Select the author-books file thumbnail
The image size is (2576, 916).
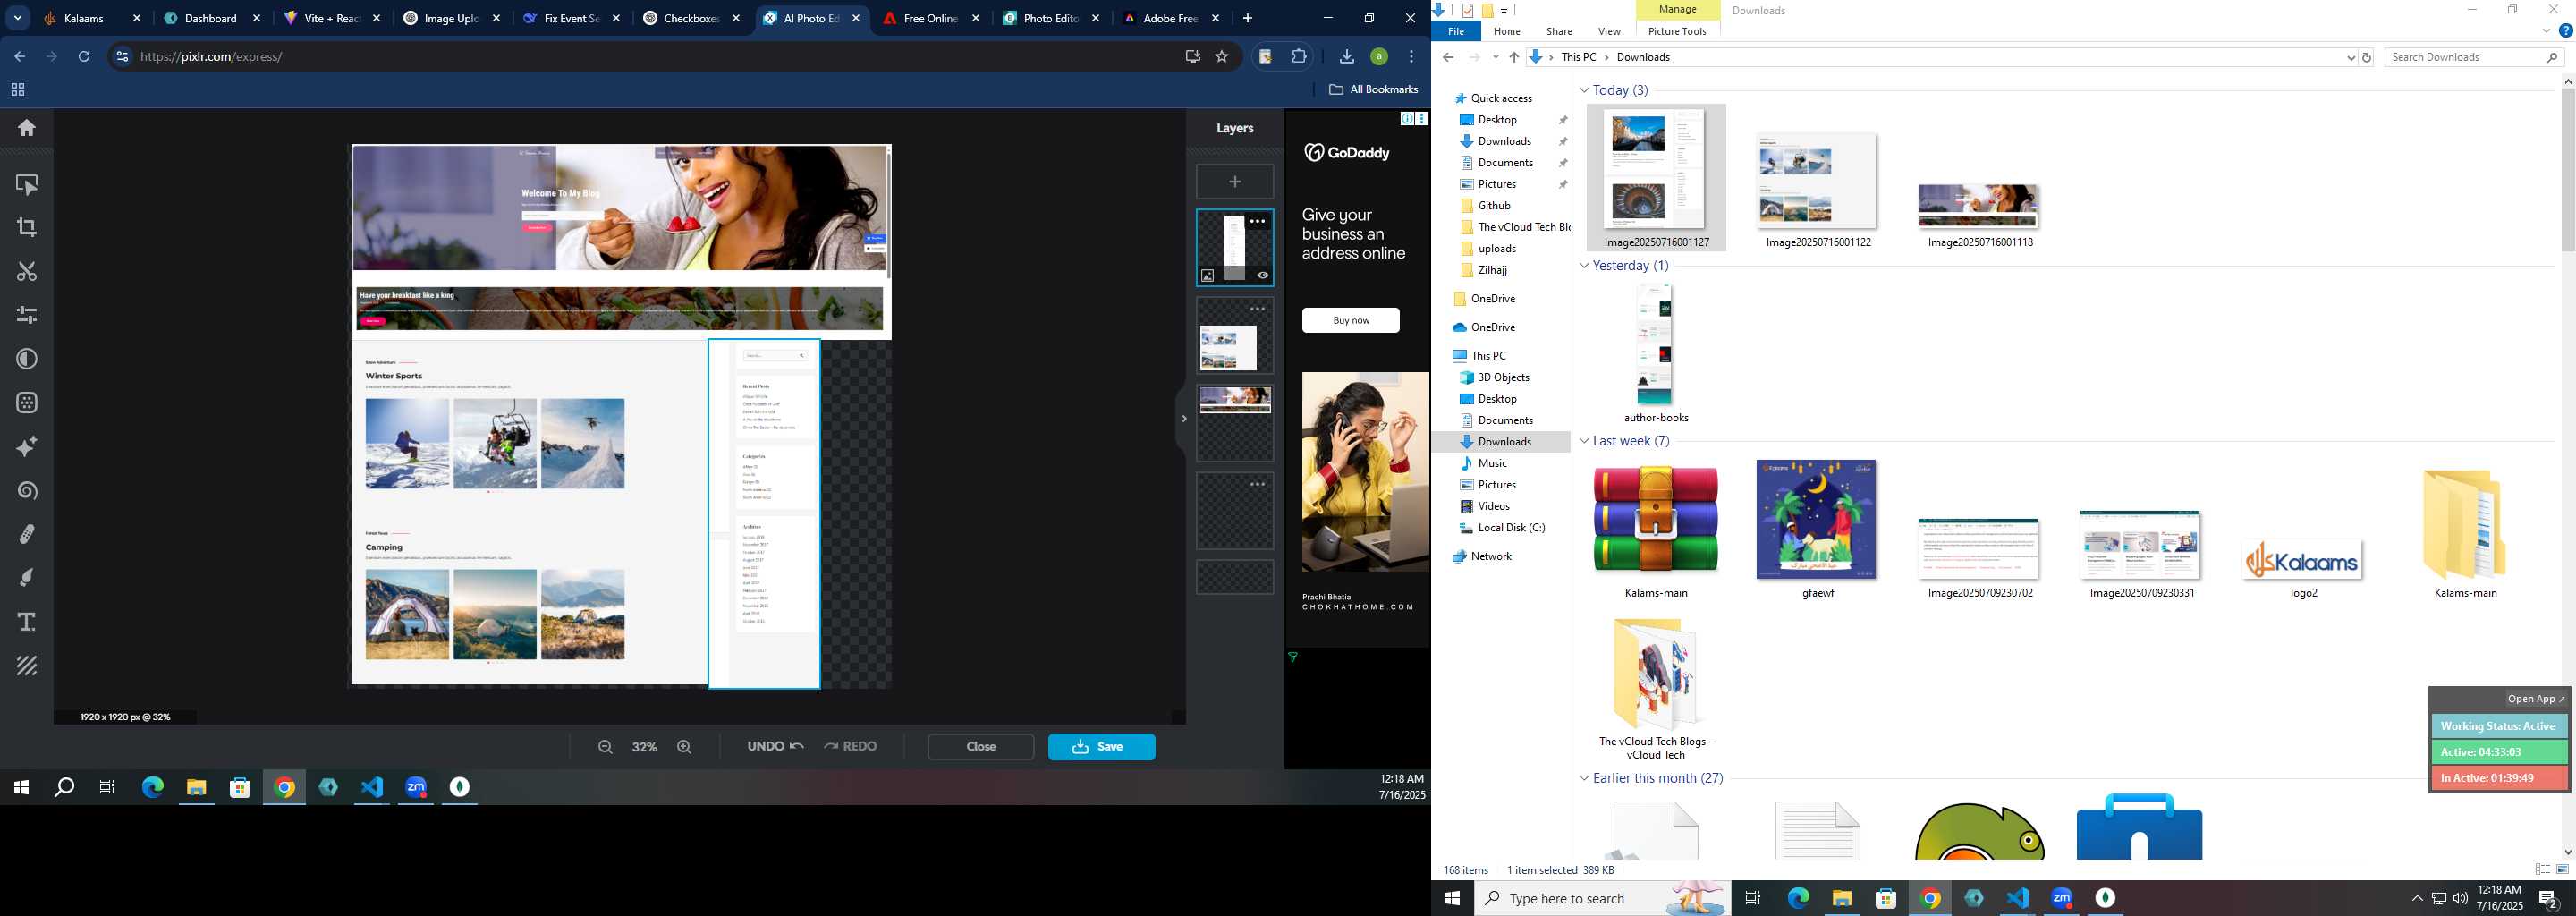point(1655,344)
